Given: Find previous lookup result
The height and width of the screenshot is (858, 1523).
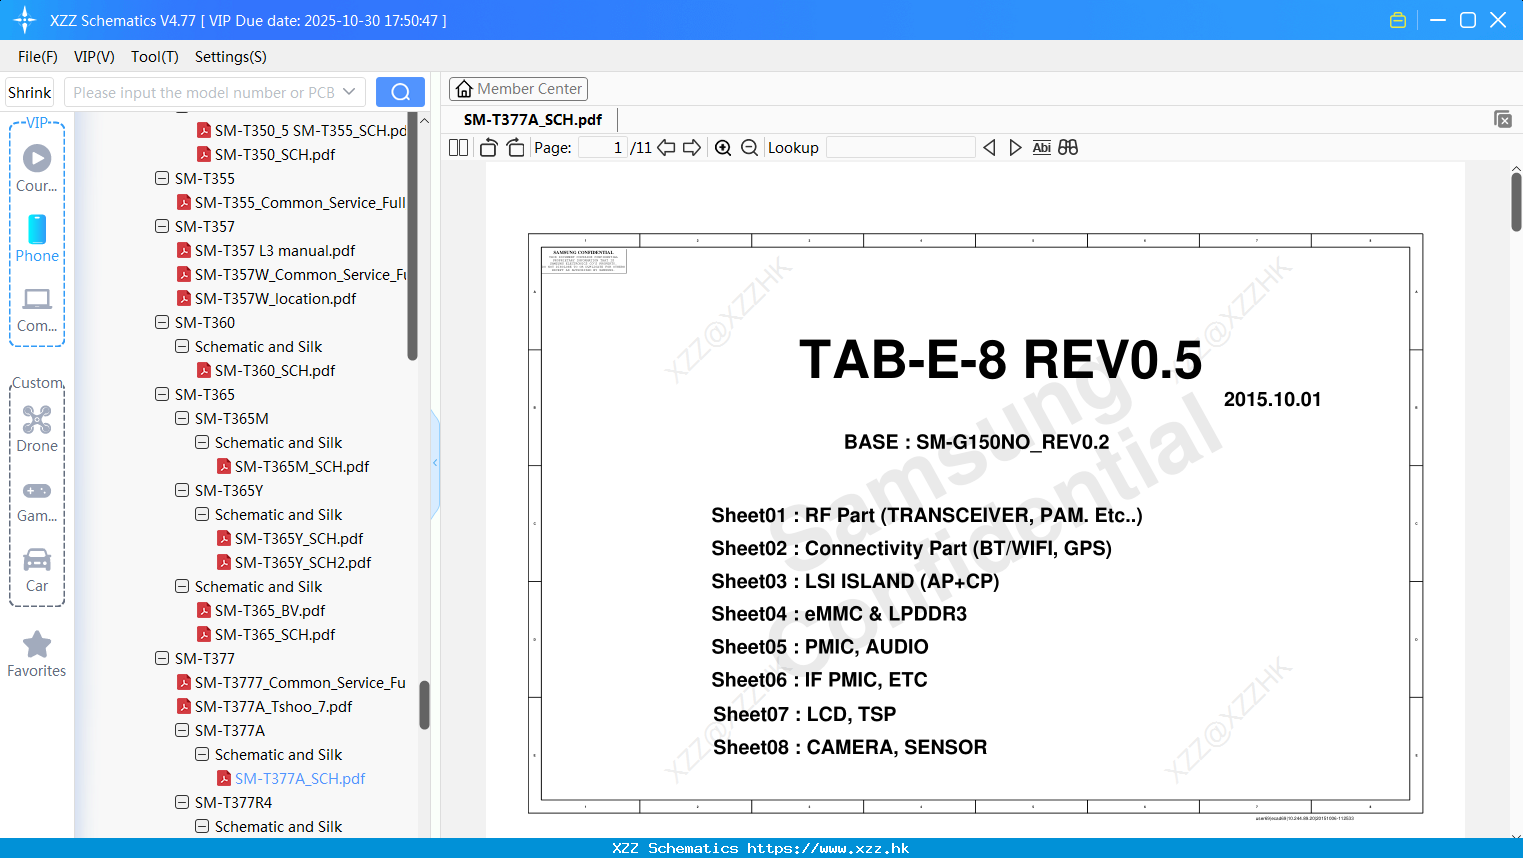Looking at the screenshot, I should pyautogui.click(x=989, y=147).
